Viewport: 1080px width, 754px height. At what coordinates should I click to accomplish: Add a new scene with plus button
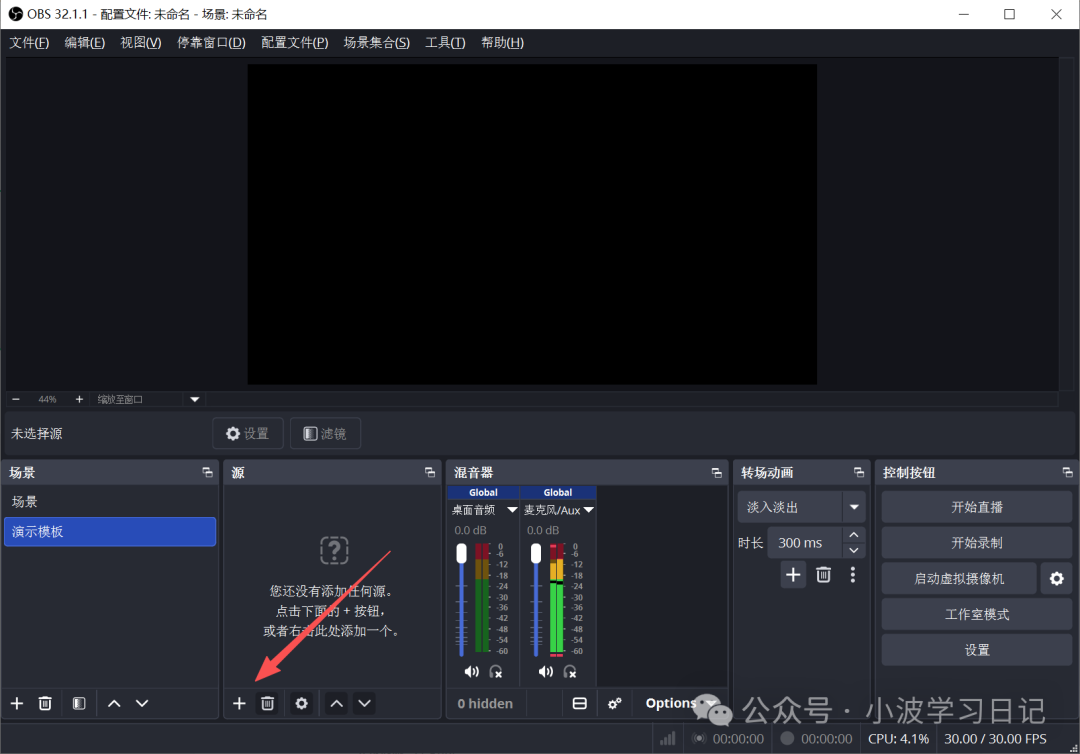[x=17, y=703]
